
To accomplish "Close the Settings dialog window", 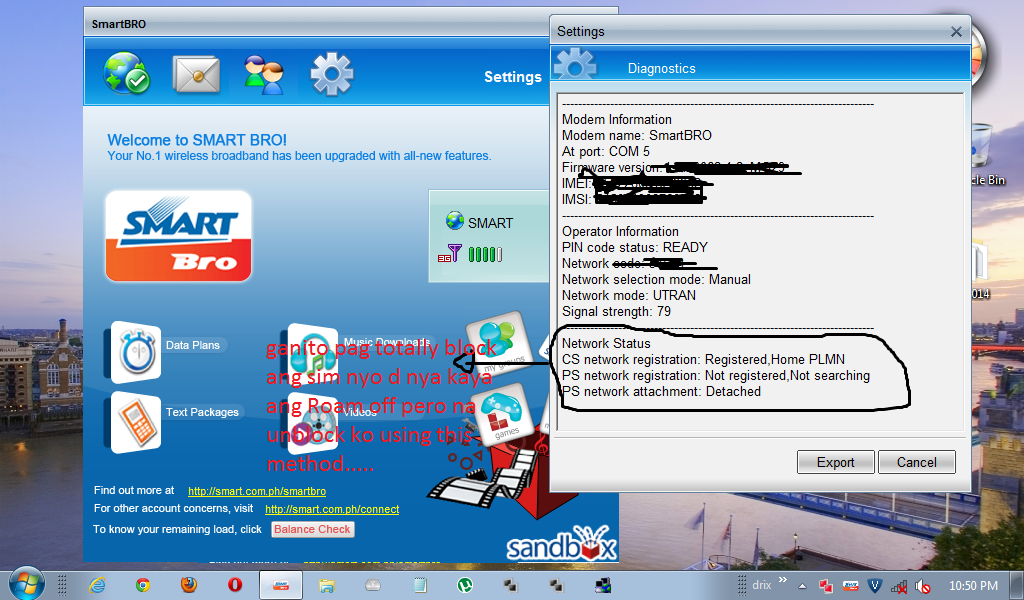I will 956,31.
